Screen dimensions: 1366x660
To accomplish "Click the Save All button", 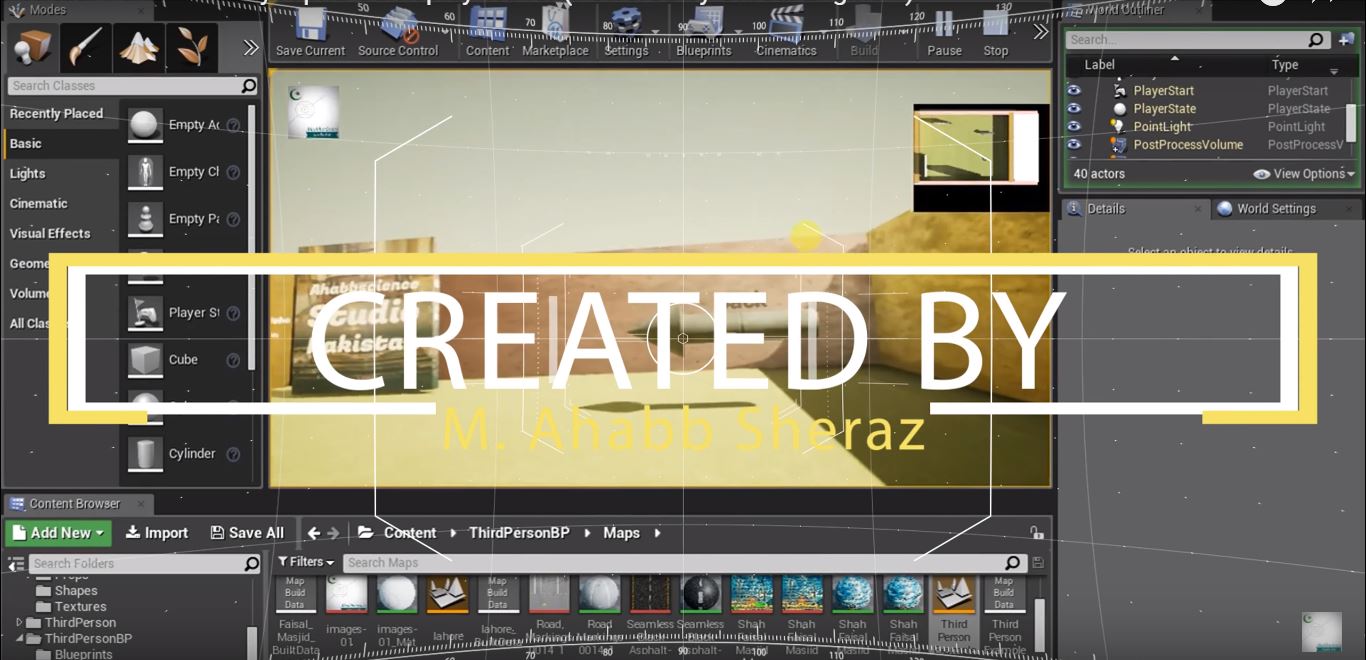I will pyautogui.click(x=247, y=533).
